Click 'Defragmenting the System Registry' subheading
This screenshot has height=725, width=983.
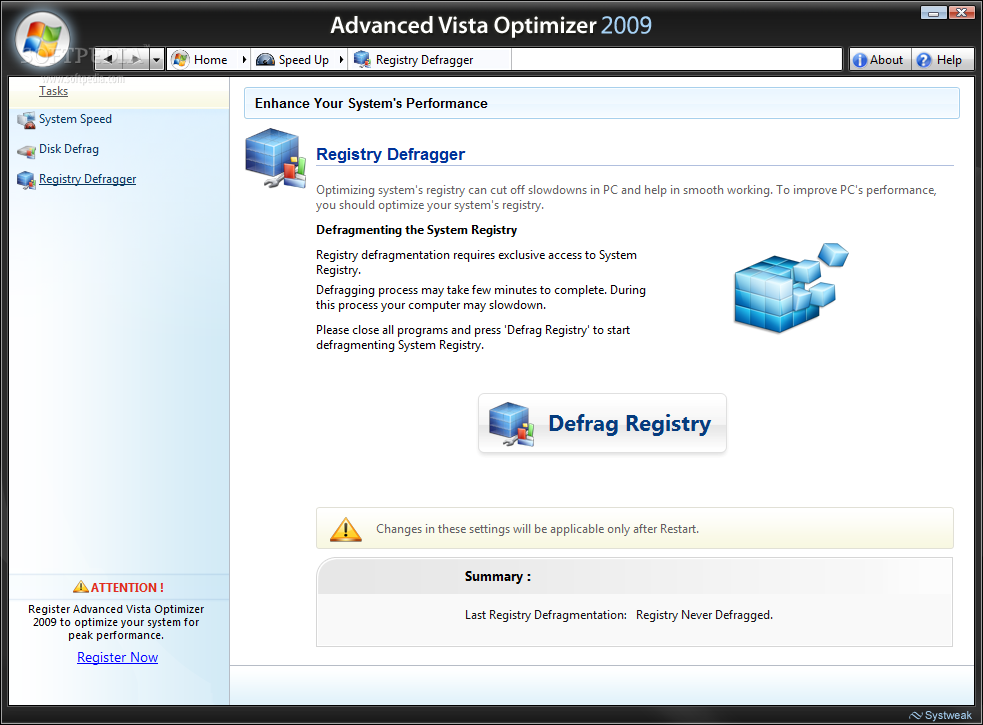coord(416,230)
